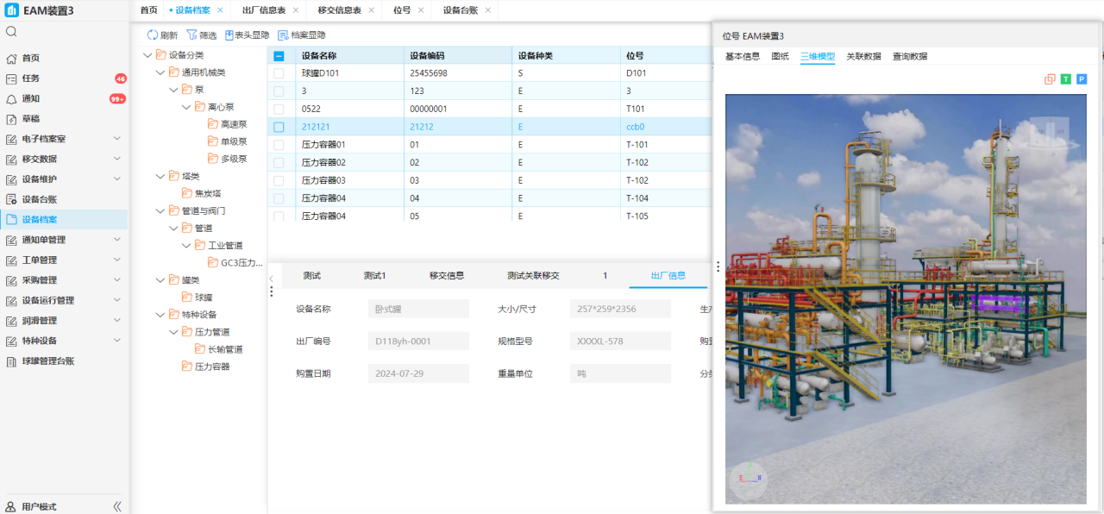Viewport: 1104px width, 514px height.
Task: Click the 焦炭塔 folder icon
Action: tap(187, 193)
